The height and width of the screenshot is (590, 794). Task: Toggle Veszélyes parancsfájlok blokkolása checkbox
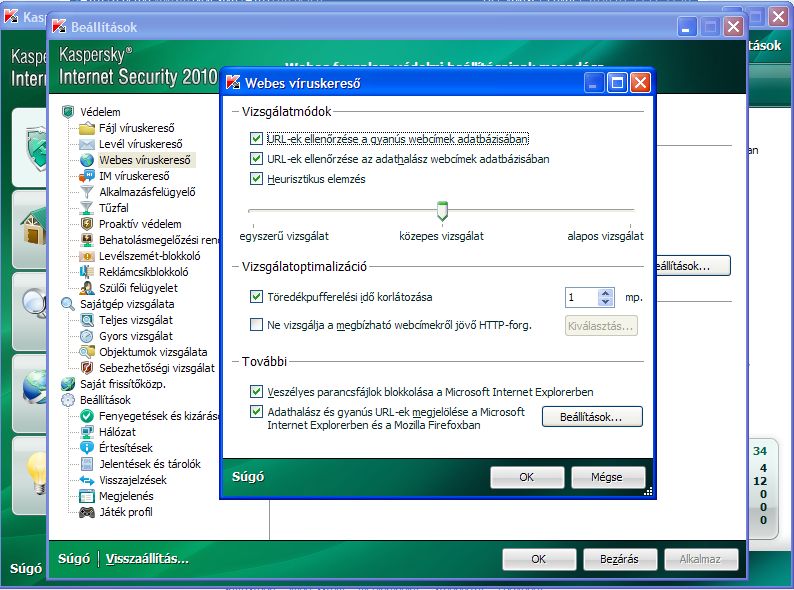point(256,391)
